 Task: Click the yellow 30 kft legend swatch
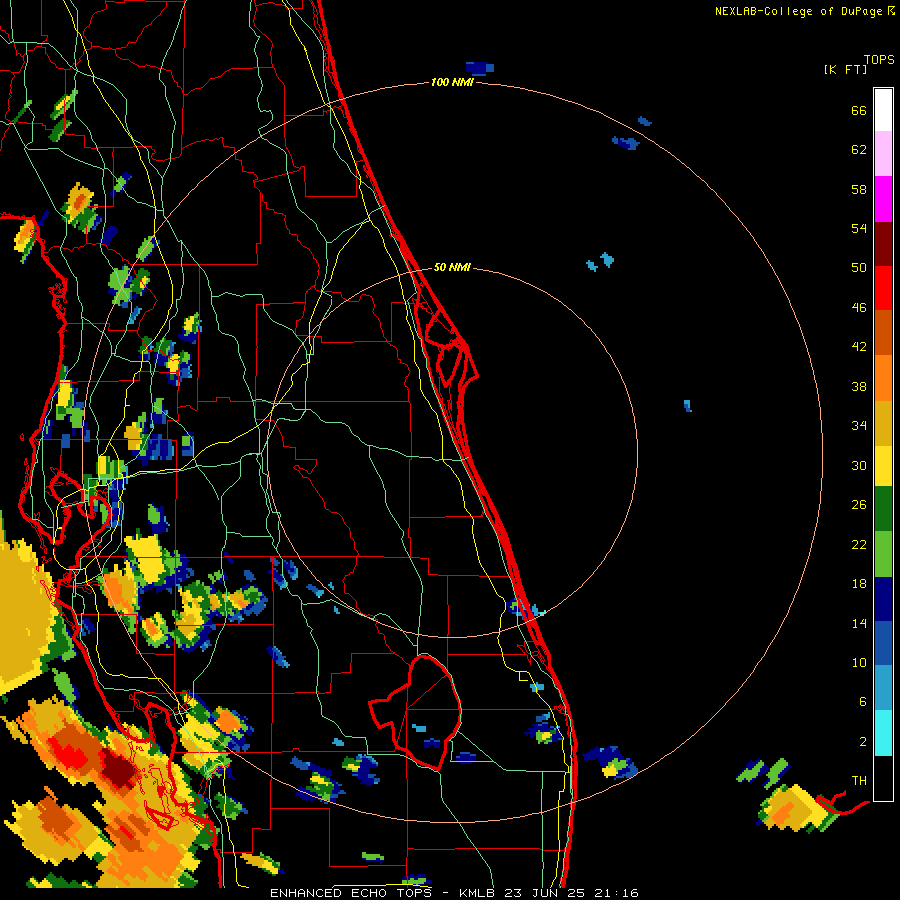[883, 466]
